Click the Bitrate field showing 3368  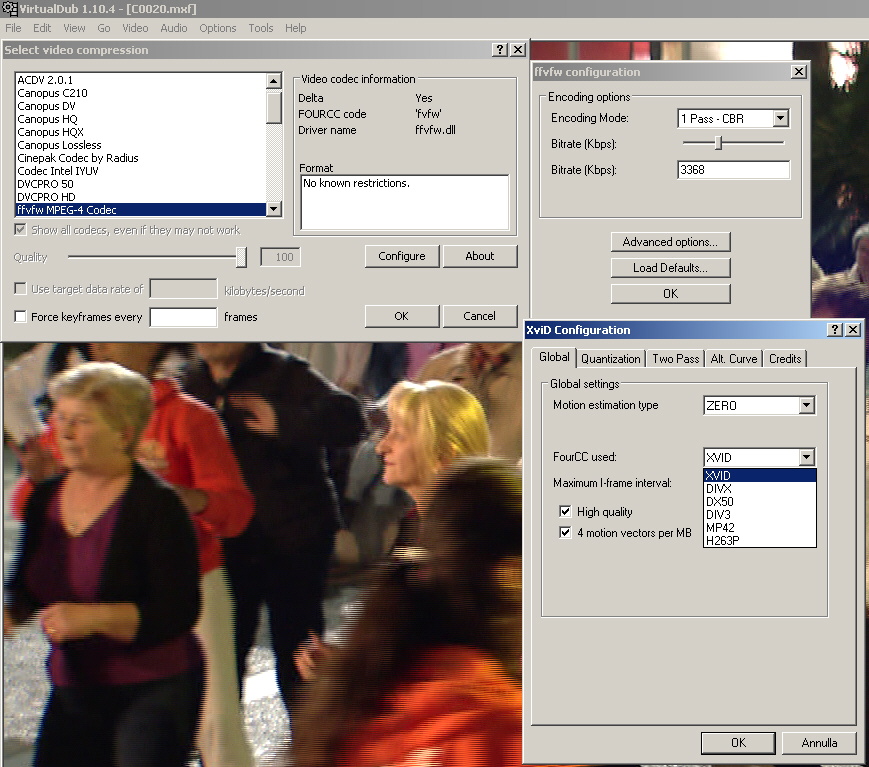coord(734,170)
